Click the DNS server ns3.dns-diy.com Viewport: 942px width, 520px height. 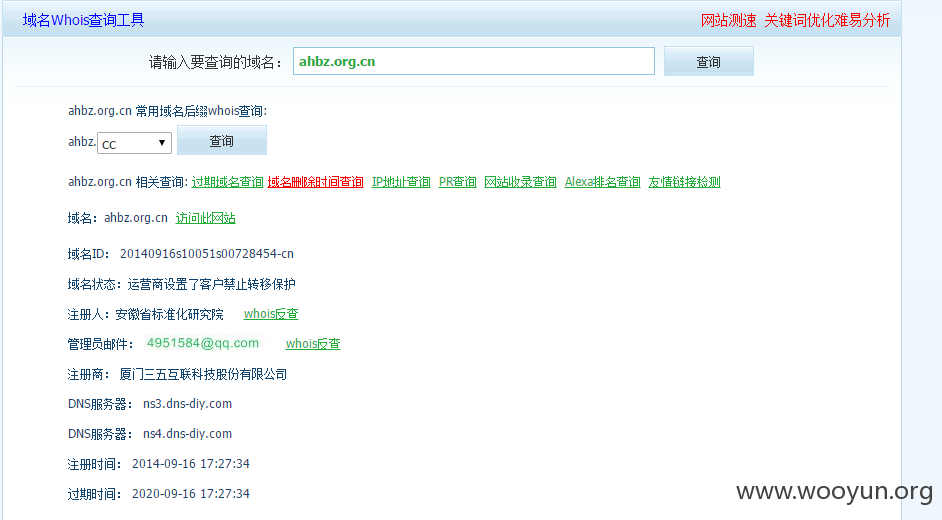pyautogui.click(x=187, y=404)
